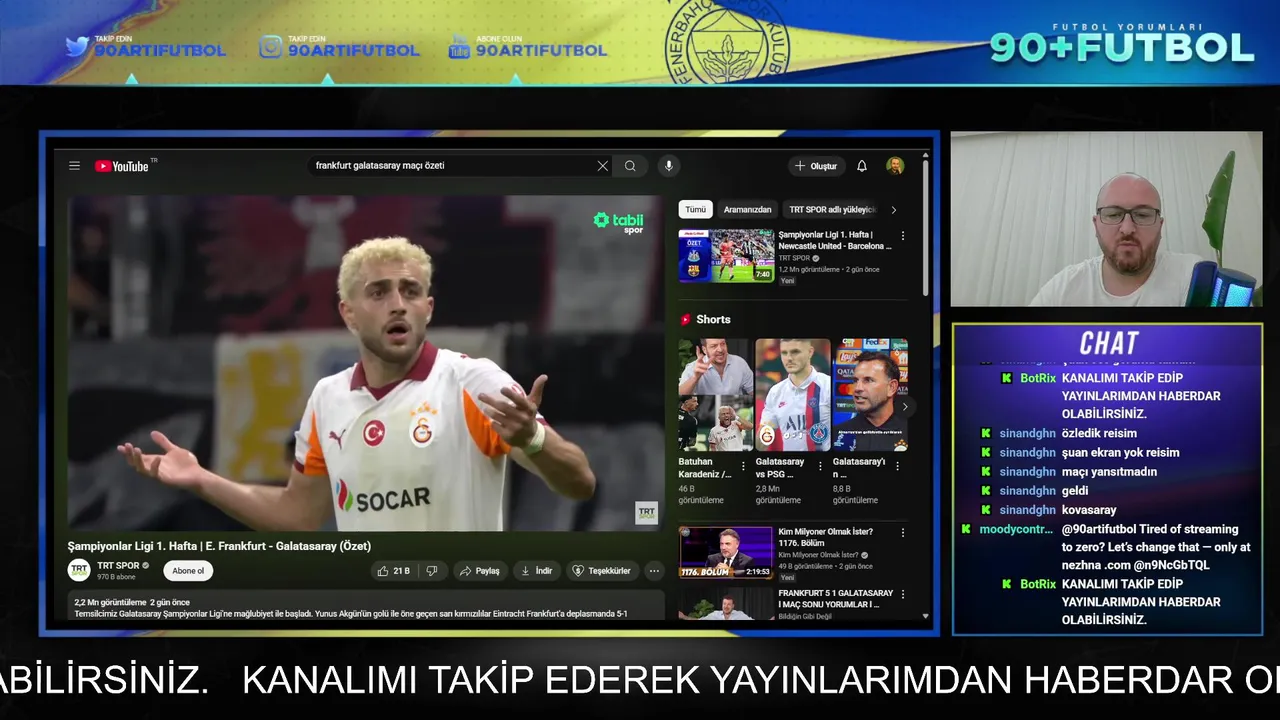Click the streamer webcam view
This screenshot has height=720, width=1280.
1106,218
